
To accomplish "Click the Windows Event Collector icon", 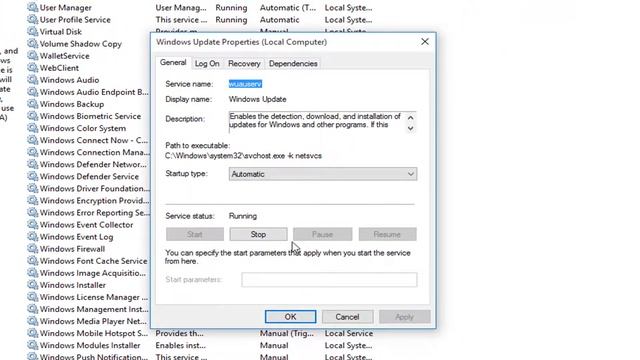I will tap(32, 224).
